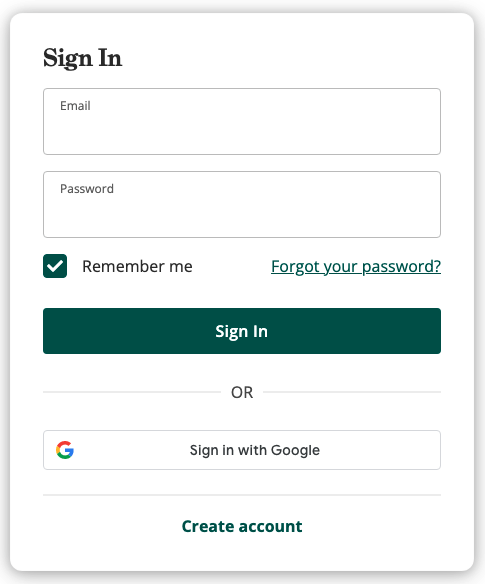Image resolution: width=485 pixels, height=584 pixels.
Task: Click the Google G logo icon
Action: [x=65, y=450]
